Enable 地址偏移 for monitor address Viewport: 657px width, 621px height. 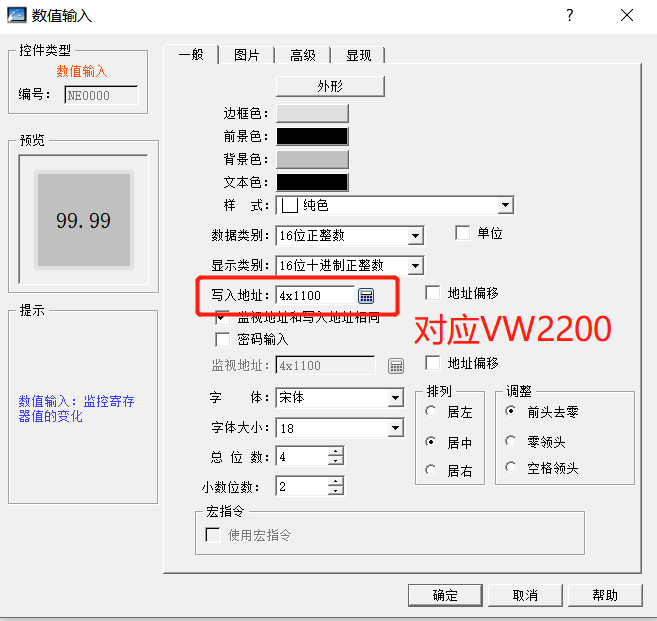click(x=433, y=362)
